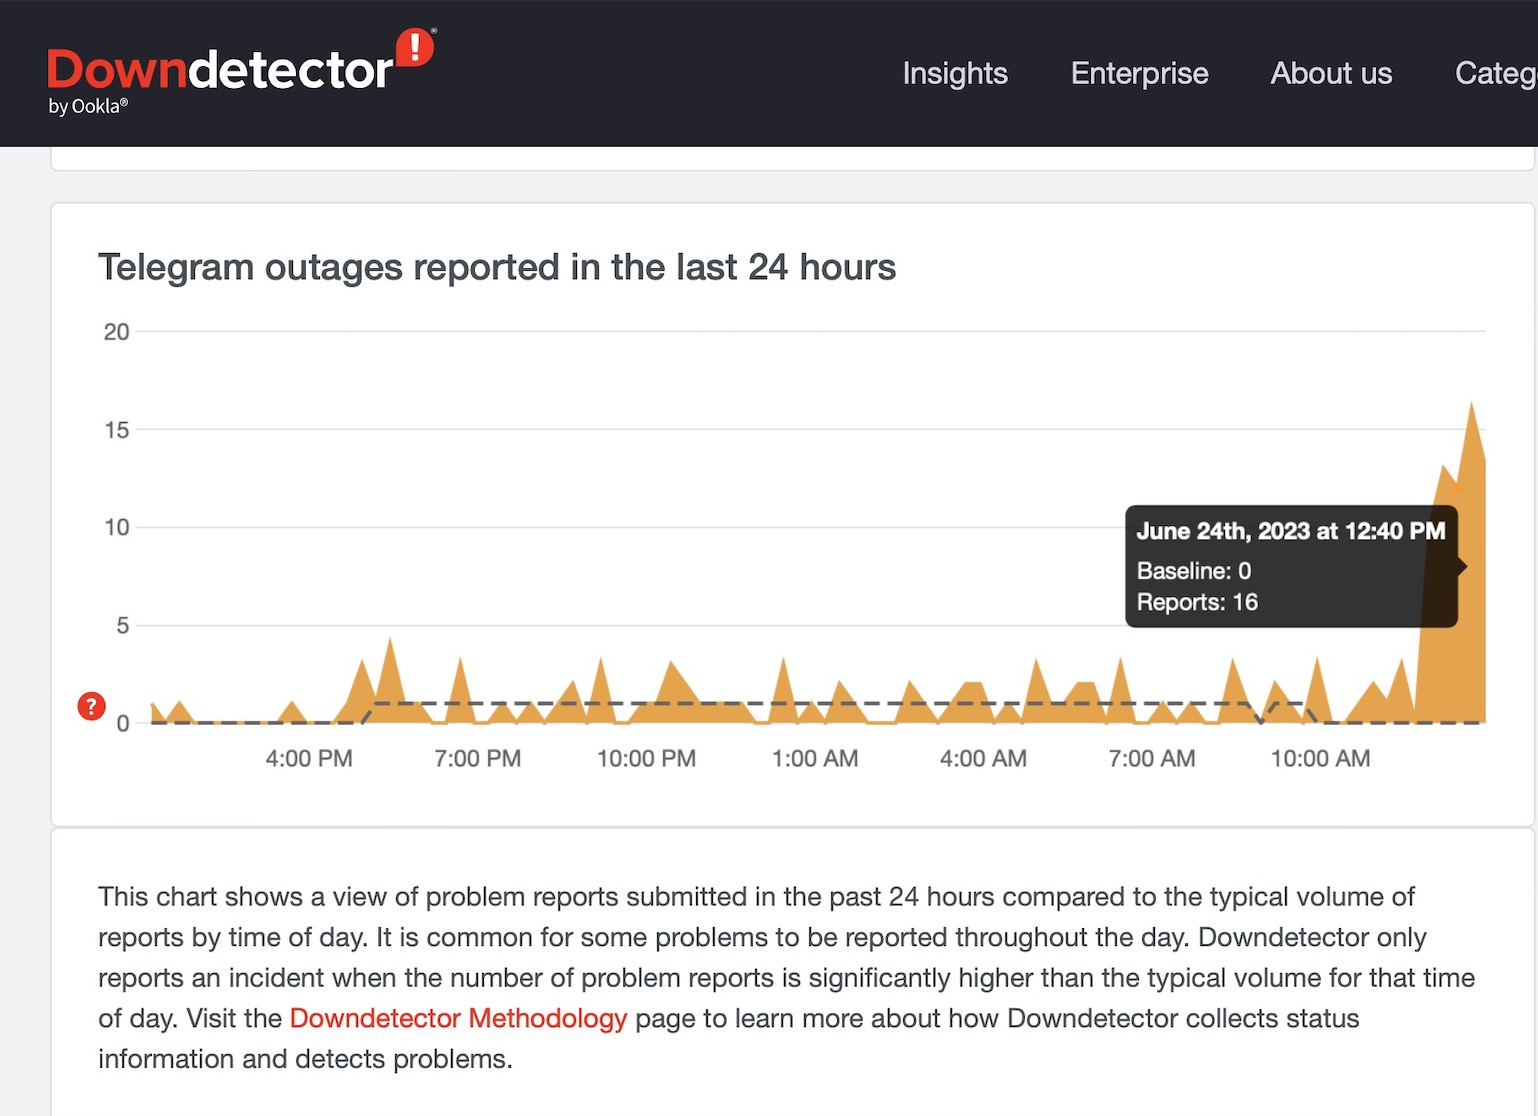Click the 7:00 PM time axis label
This screenshot has width=1538, height=1116.
(477, 759)
